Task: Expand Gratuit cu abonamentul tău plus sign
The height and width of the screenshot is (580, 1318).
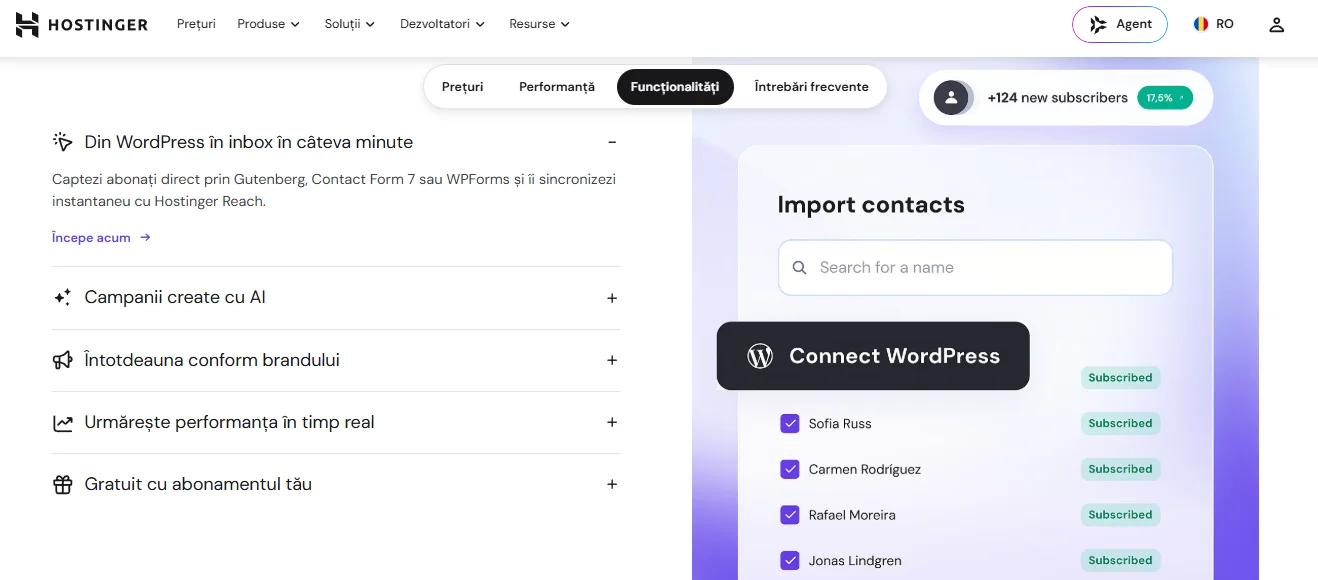Action: (x=612, y=484)
